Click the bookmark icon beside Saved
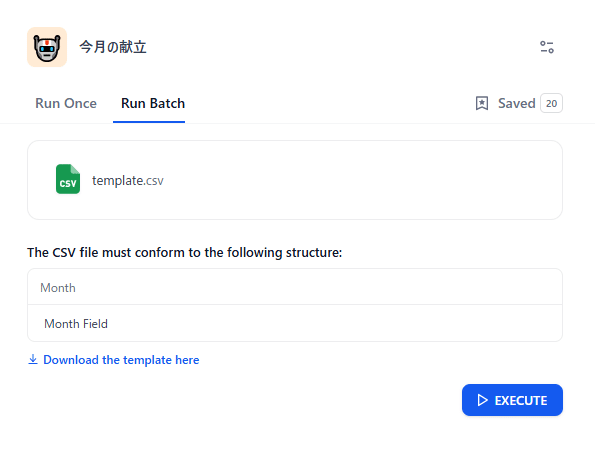 [482, 103]
